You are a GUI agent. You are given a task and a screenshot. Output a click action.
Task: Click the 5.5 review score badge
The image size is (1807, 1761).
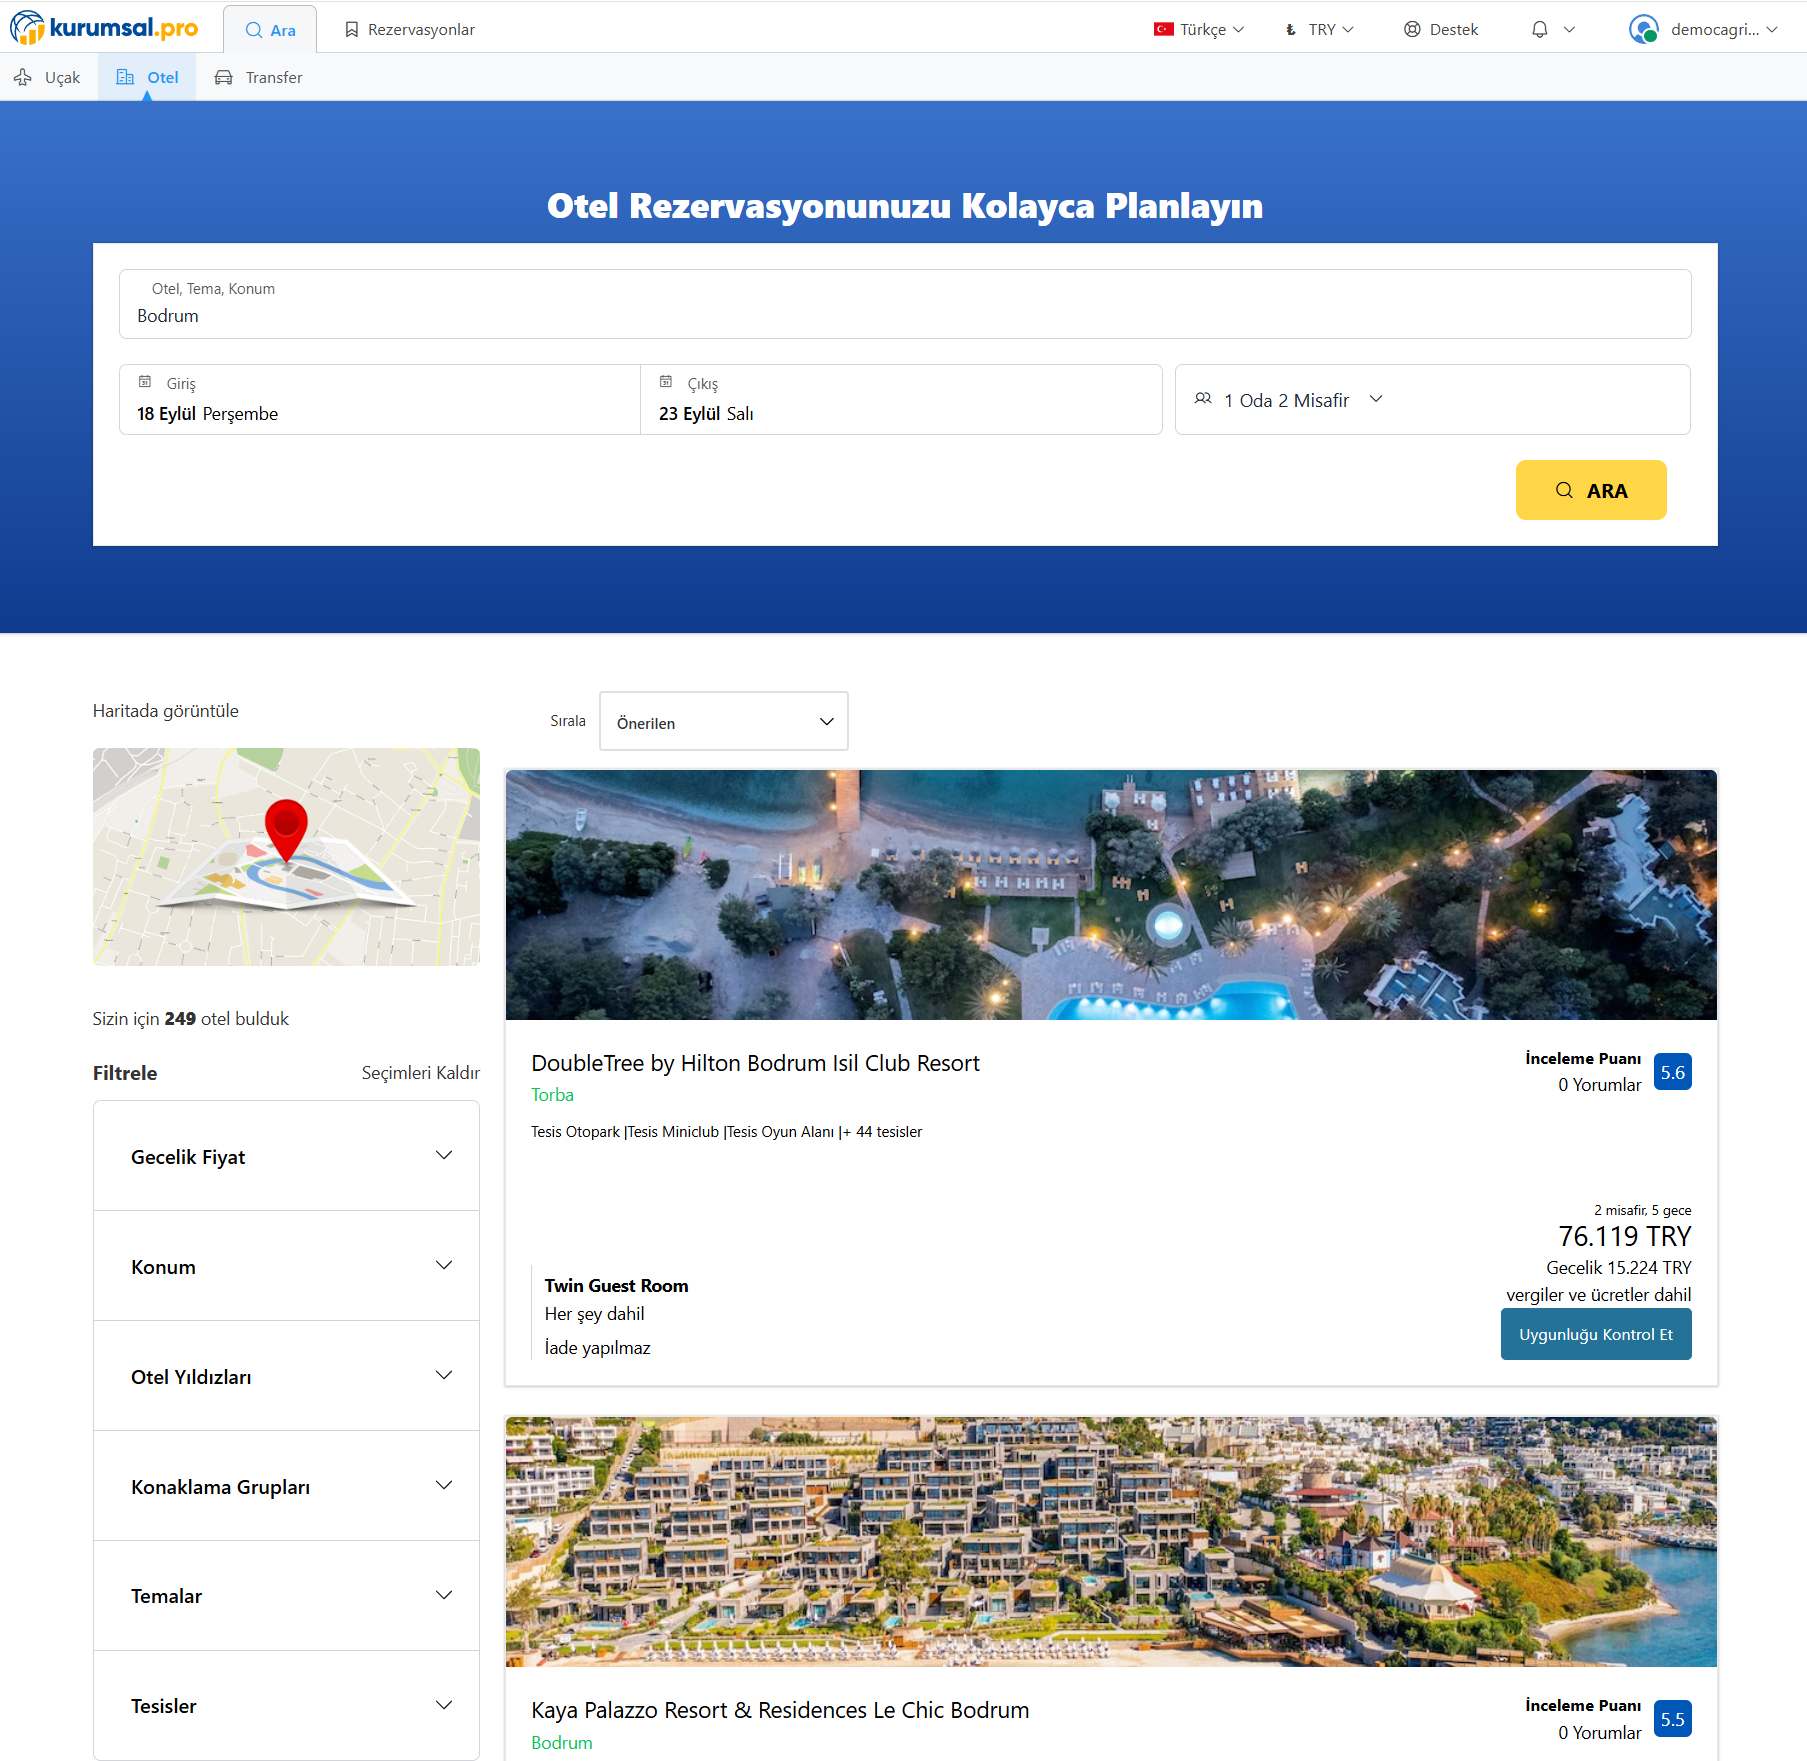[x=1673, y=1719]
